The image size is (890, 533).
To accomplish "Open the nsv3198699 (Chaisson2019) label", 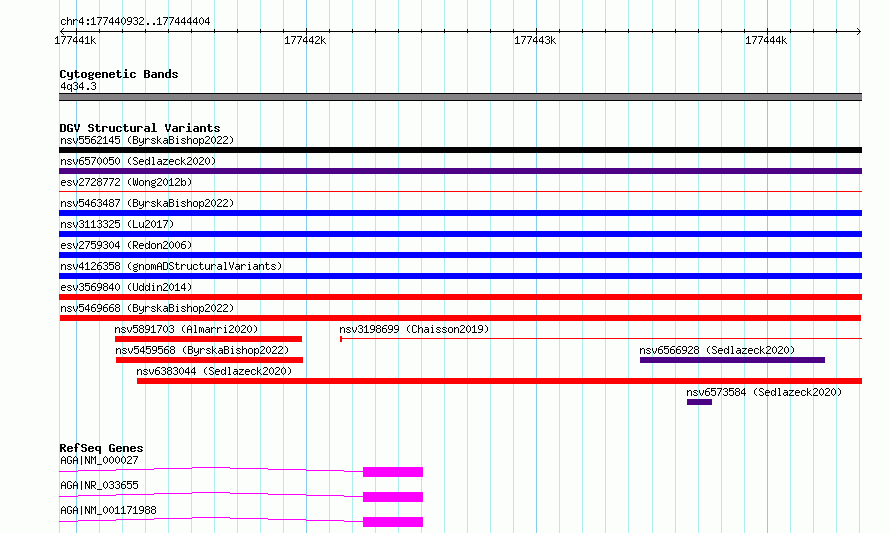I will [414, 329].
